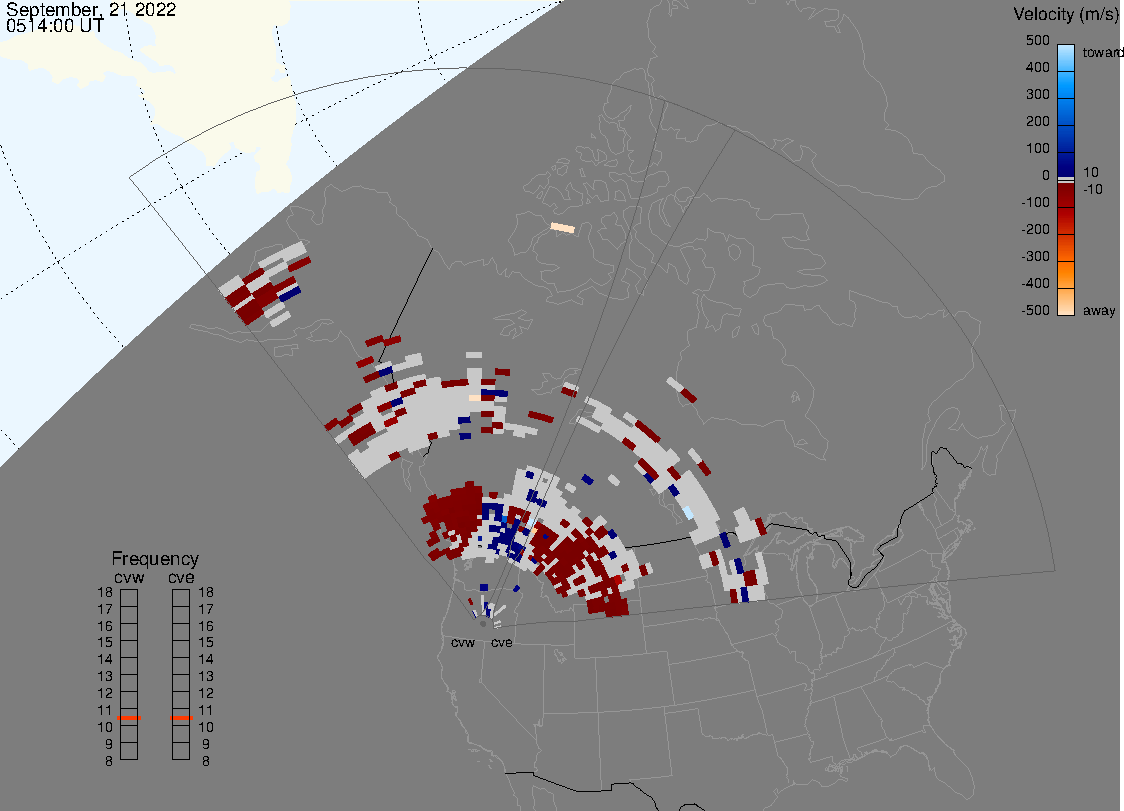Click the 400 label on velocity scale

(x=1037, y=67)
